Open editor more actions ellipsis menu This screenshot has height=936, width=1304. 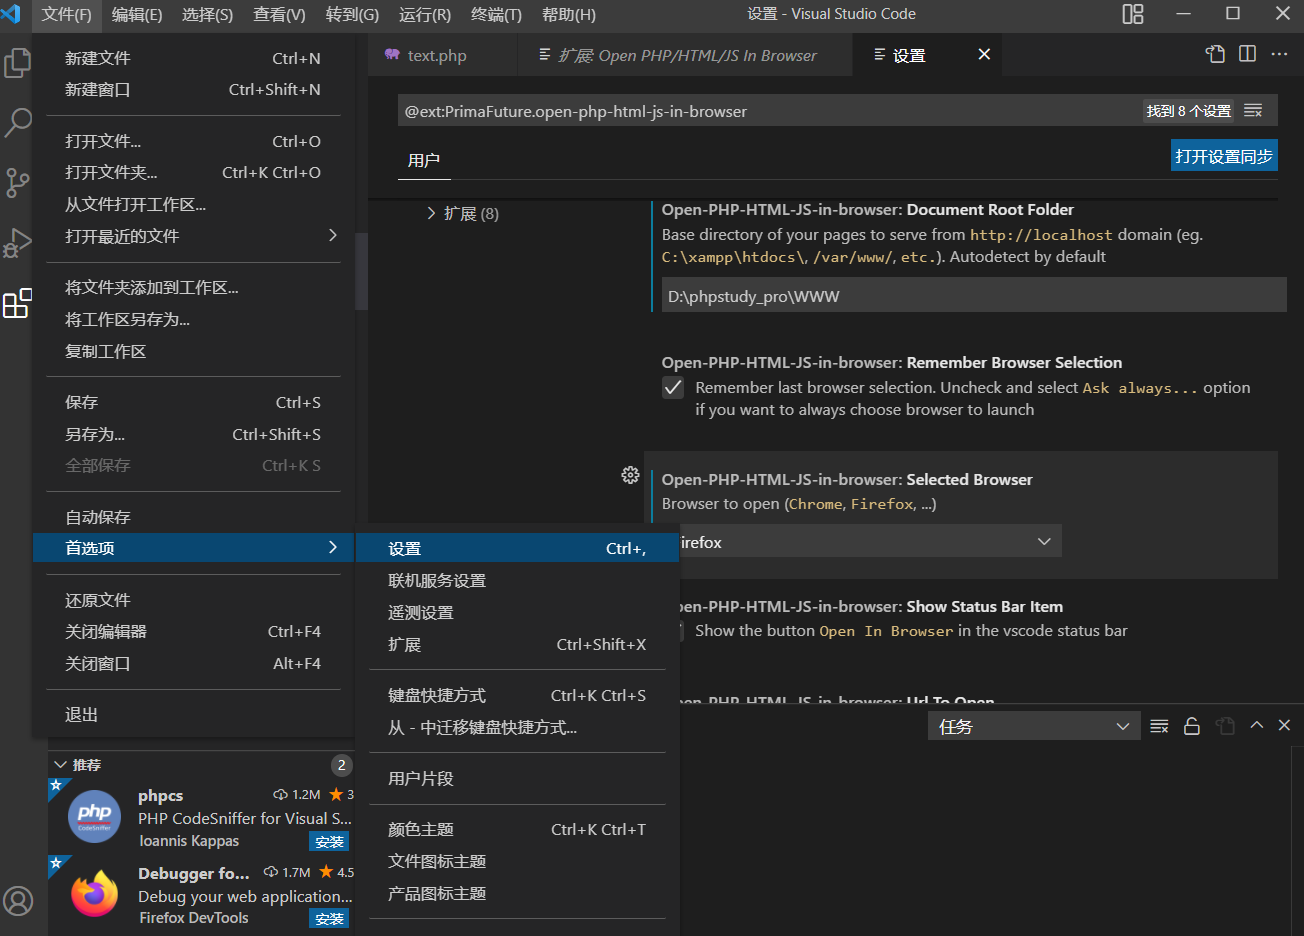click(1279, 54)
